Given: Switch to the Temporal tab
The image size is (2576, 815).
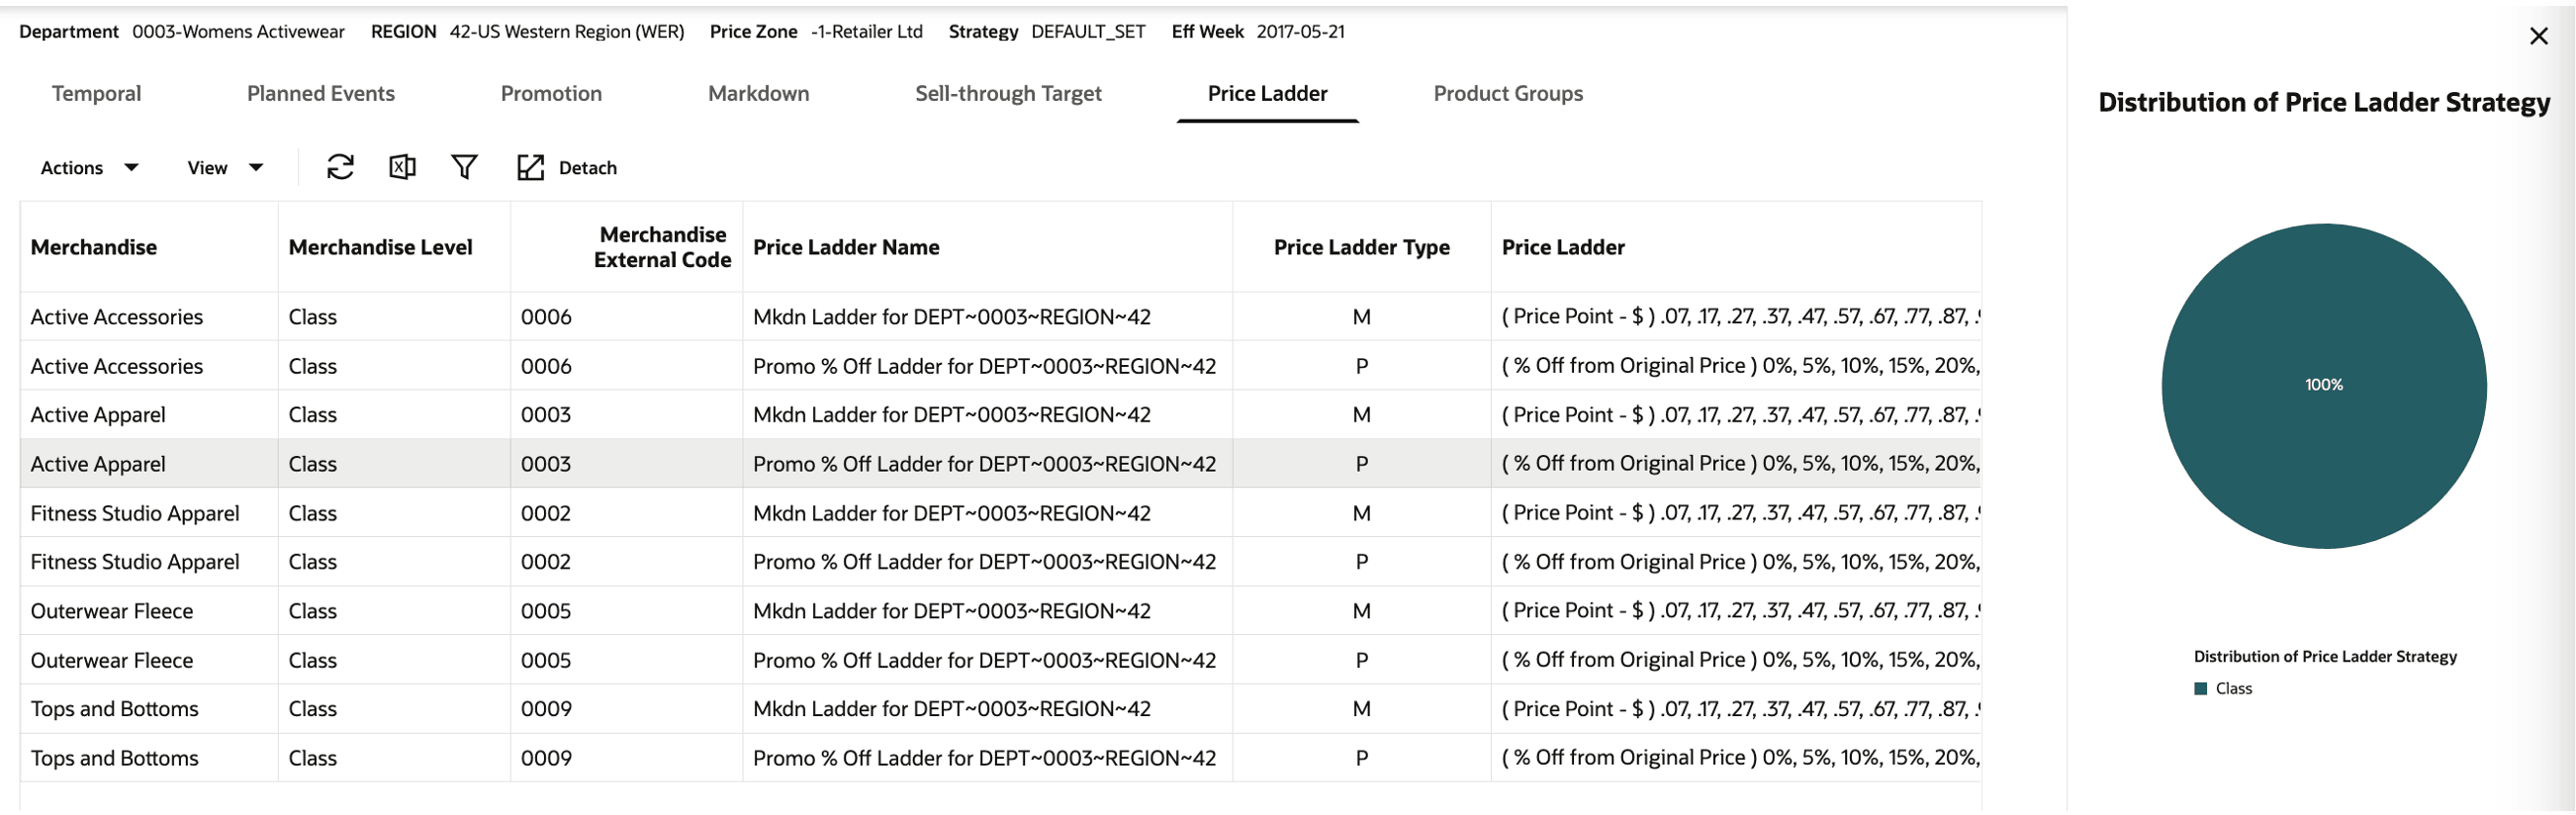Looking at the screenshot, I should [96, 93].
